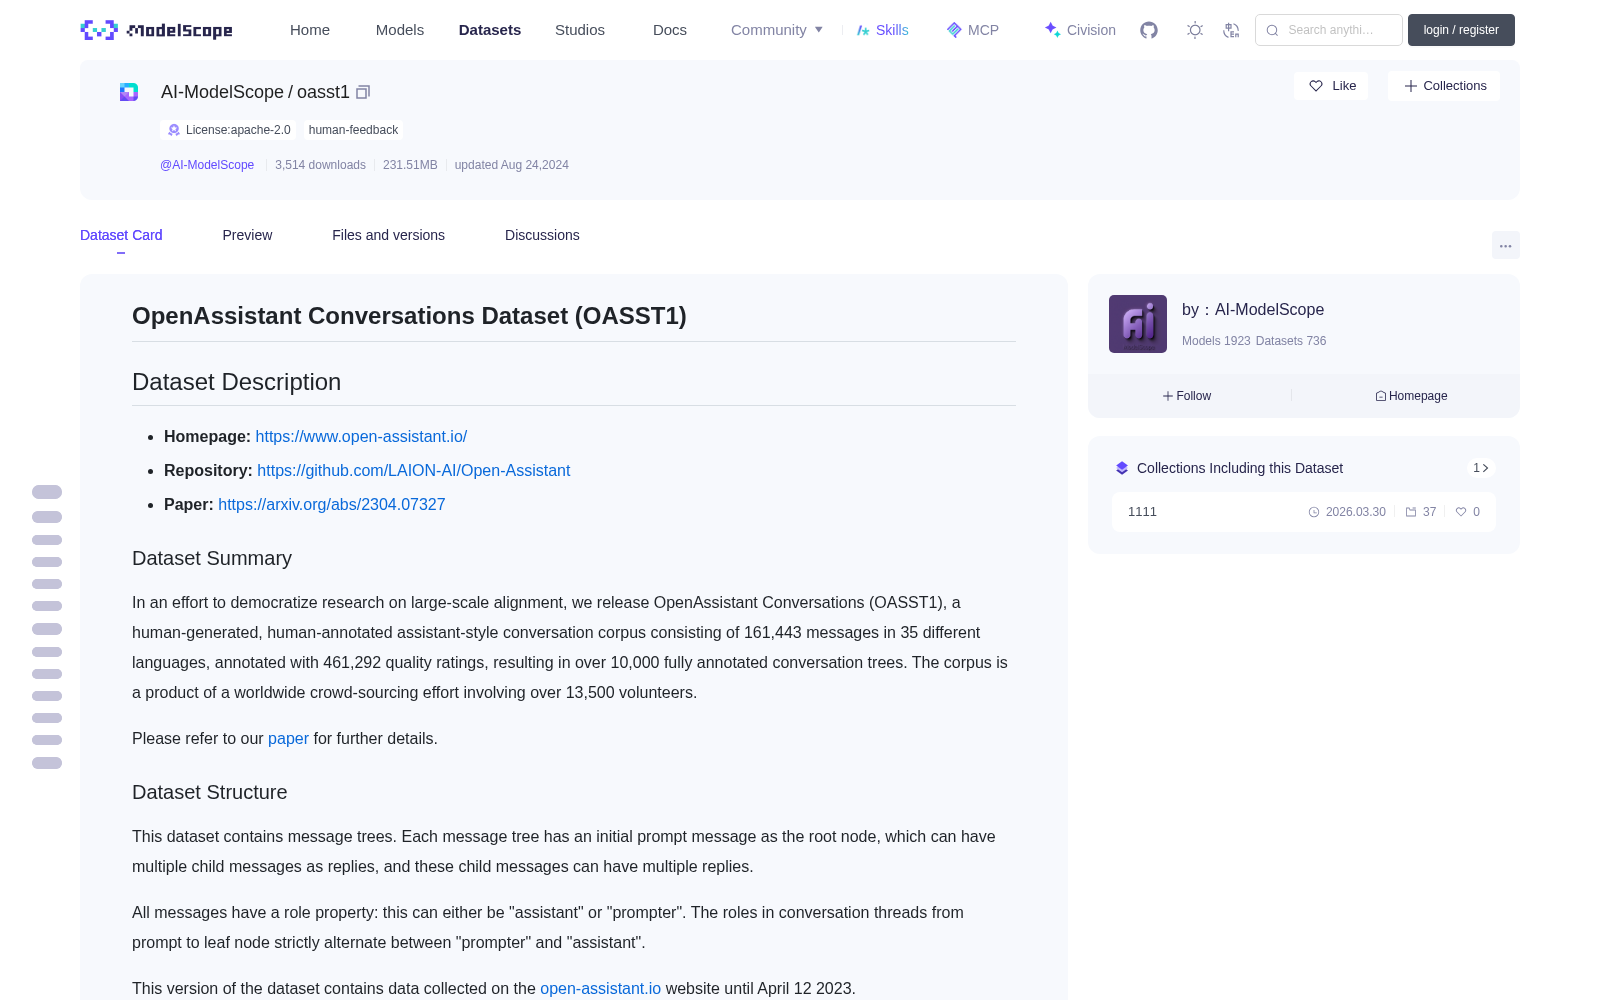Open the LAION-AI GitHub repository link
The width and height of the screenshot is (1600, 1000).
click(413, 470)
